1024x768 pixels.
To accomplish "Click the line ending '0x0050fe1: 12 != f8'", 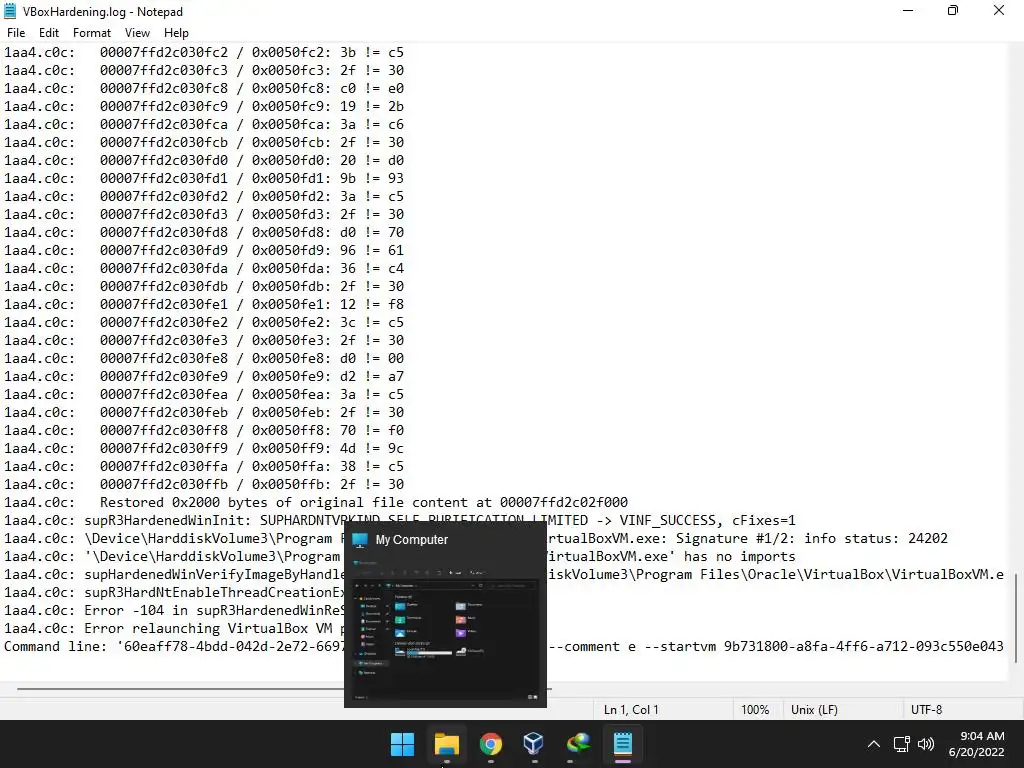I will tap(204, 304).
